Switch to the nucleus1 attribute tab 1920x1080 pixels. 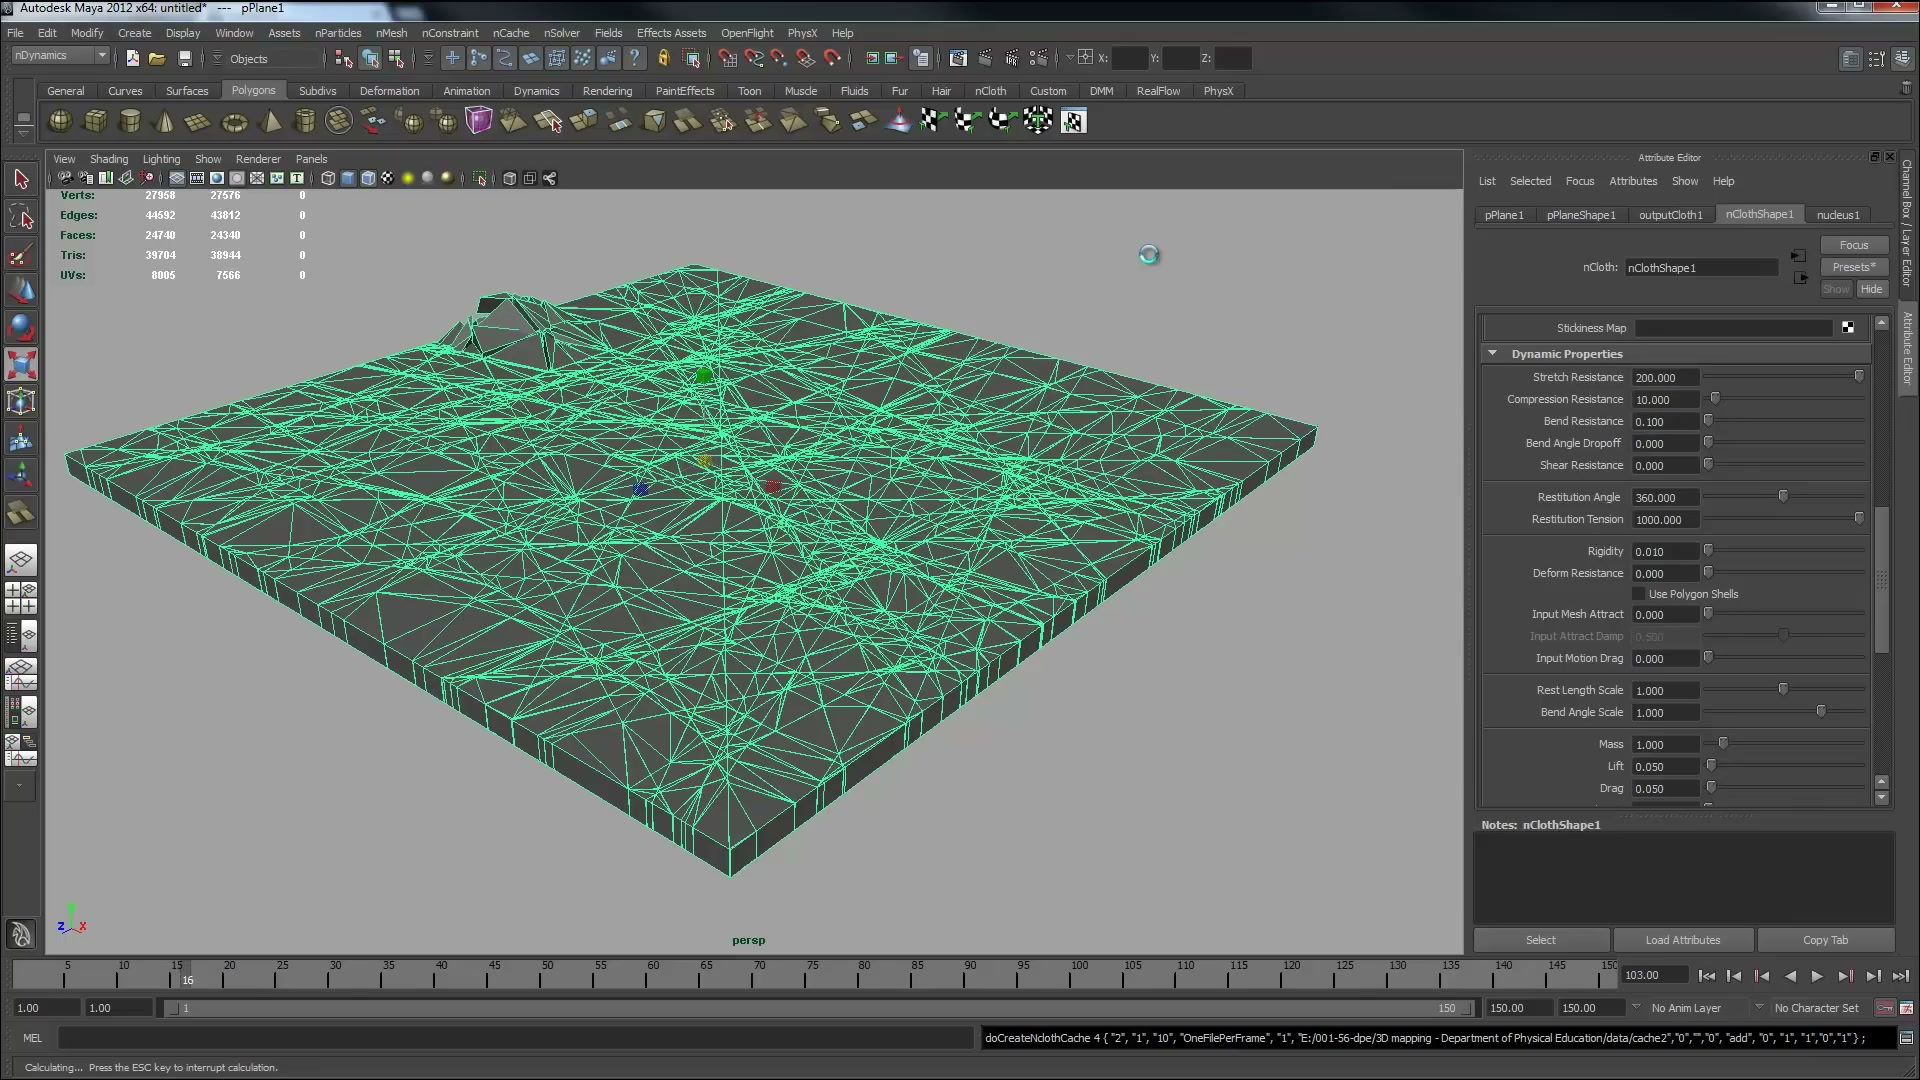1838,215
